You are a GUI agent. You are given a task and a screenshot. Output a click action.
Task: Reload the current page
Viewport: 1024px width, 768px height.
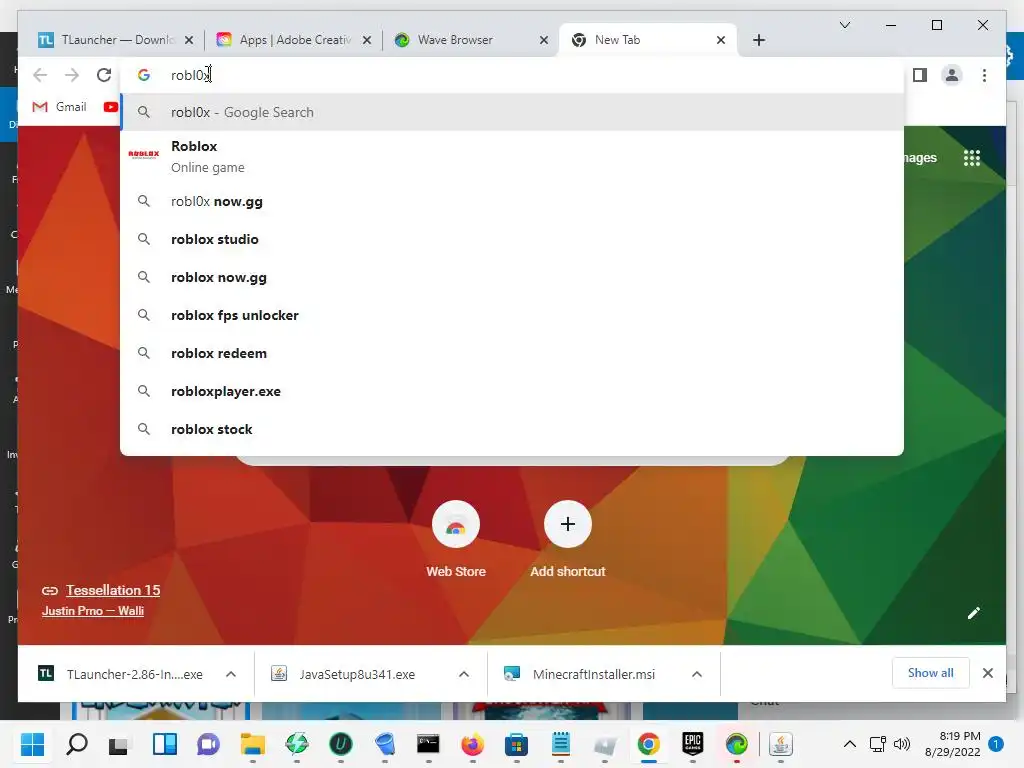point(104,75)
